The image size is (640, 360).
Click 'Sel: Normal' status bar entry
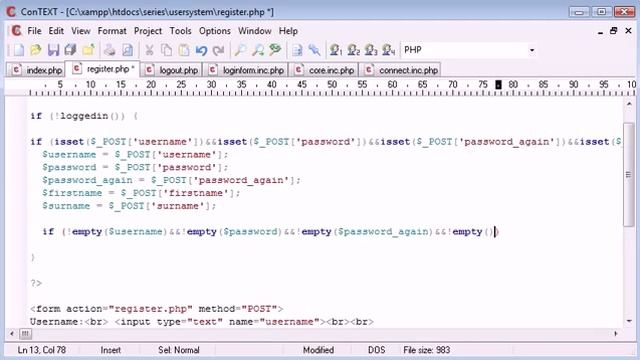click(x=179, y=350)
